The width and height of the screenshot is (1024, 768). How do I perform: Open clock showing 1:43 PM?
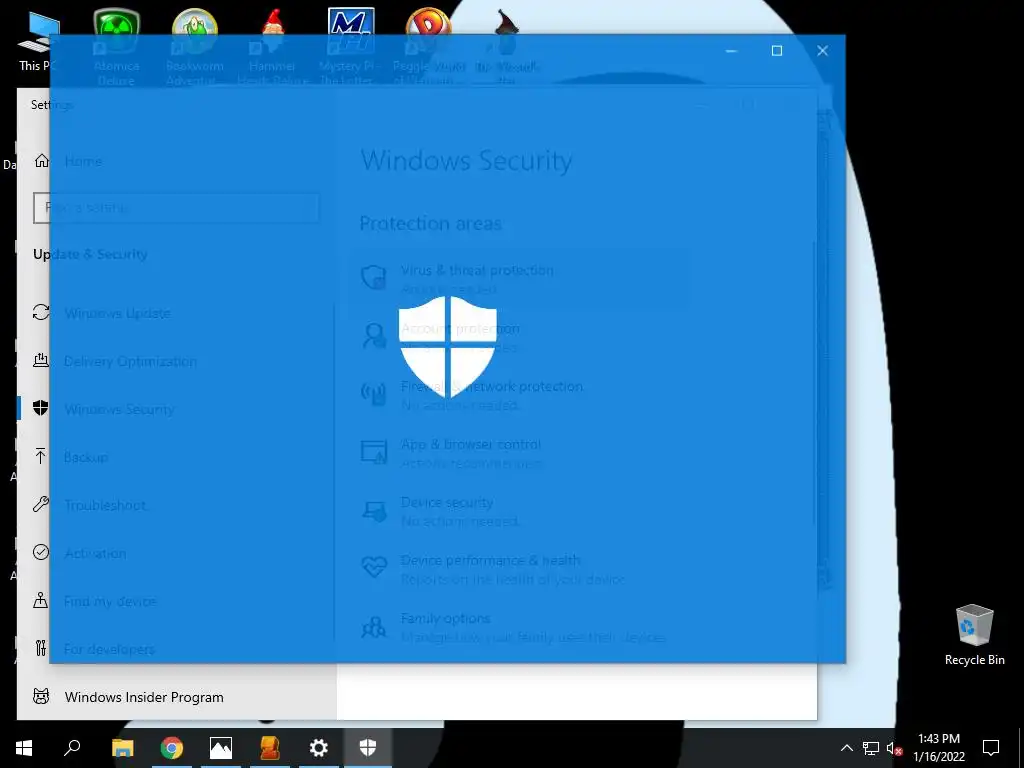point(938,748)
